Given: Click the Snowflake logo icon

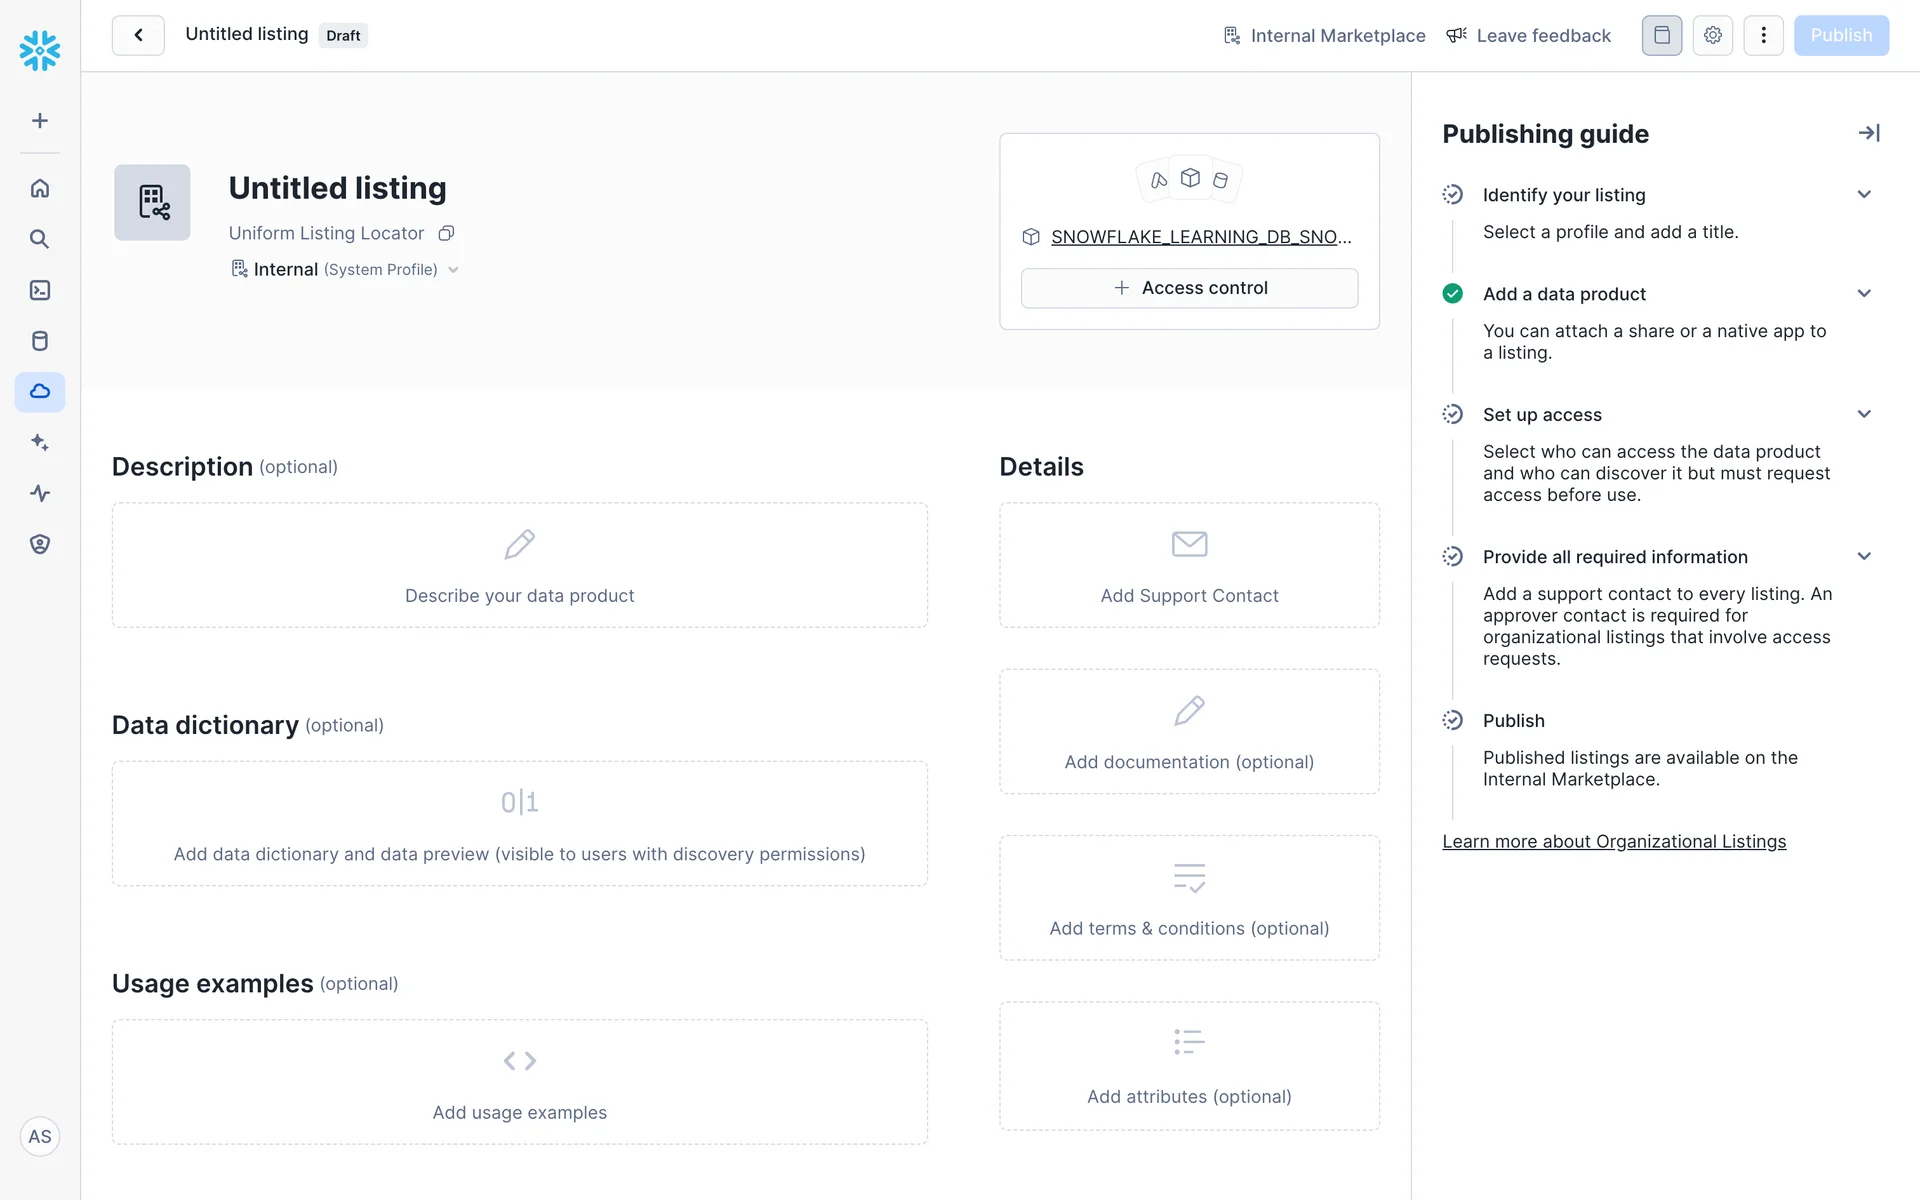Looking at the screenshot, I should [40, 50].
